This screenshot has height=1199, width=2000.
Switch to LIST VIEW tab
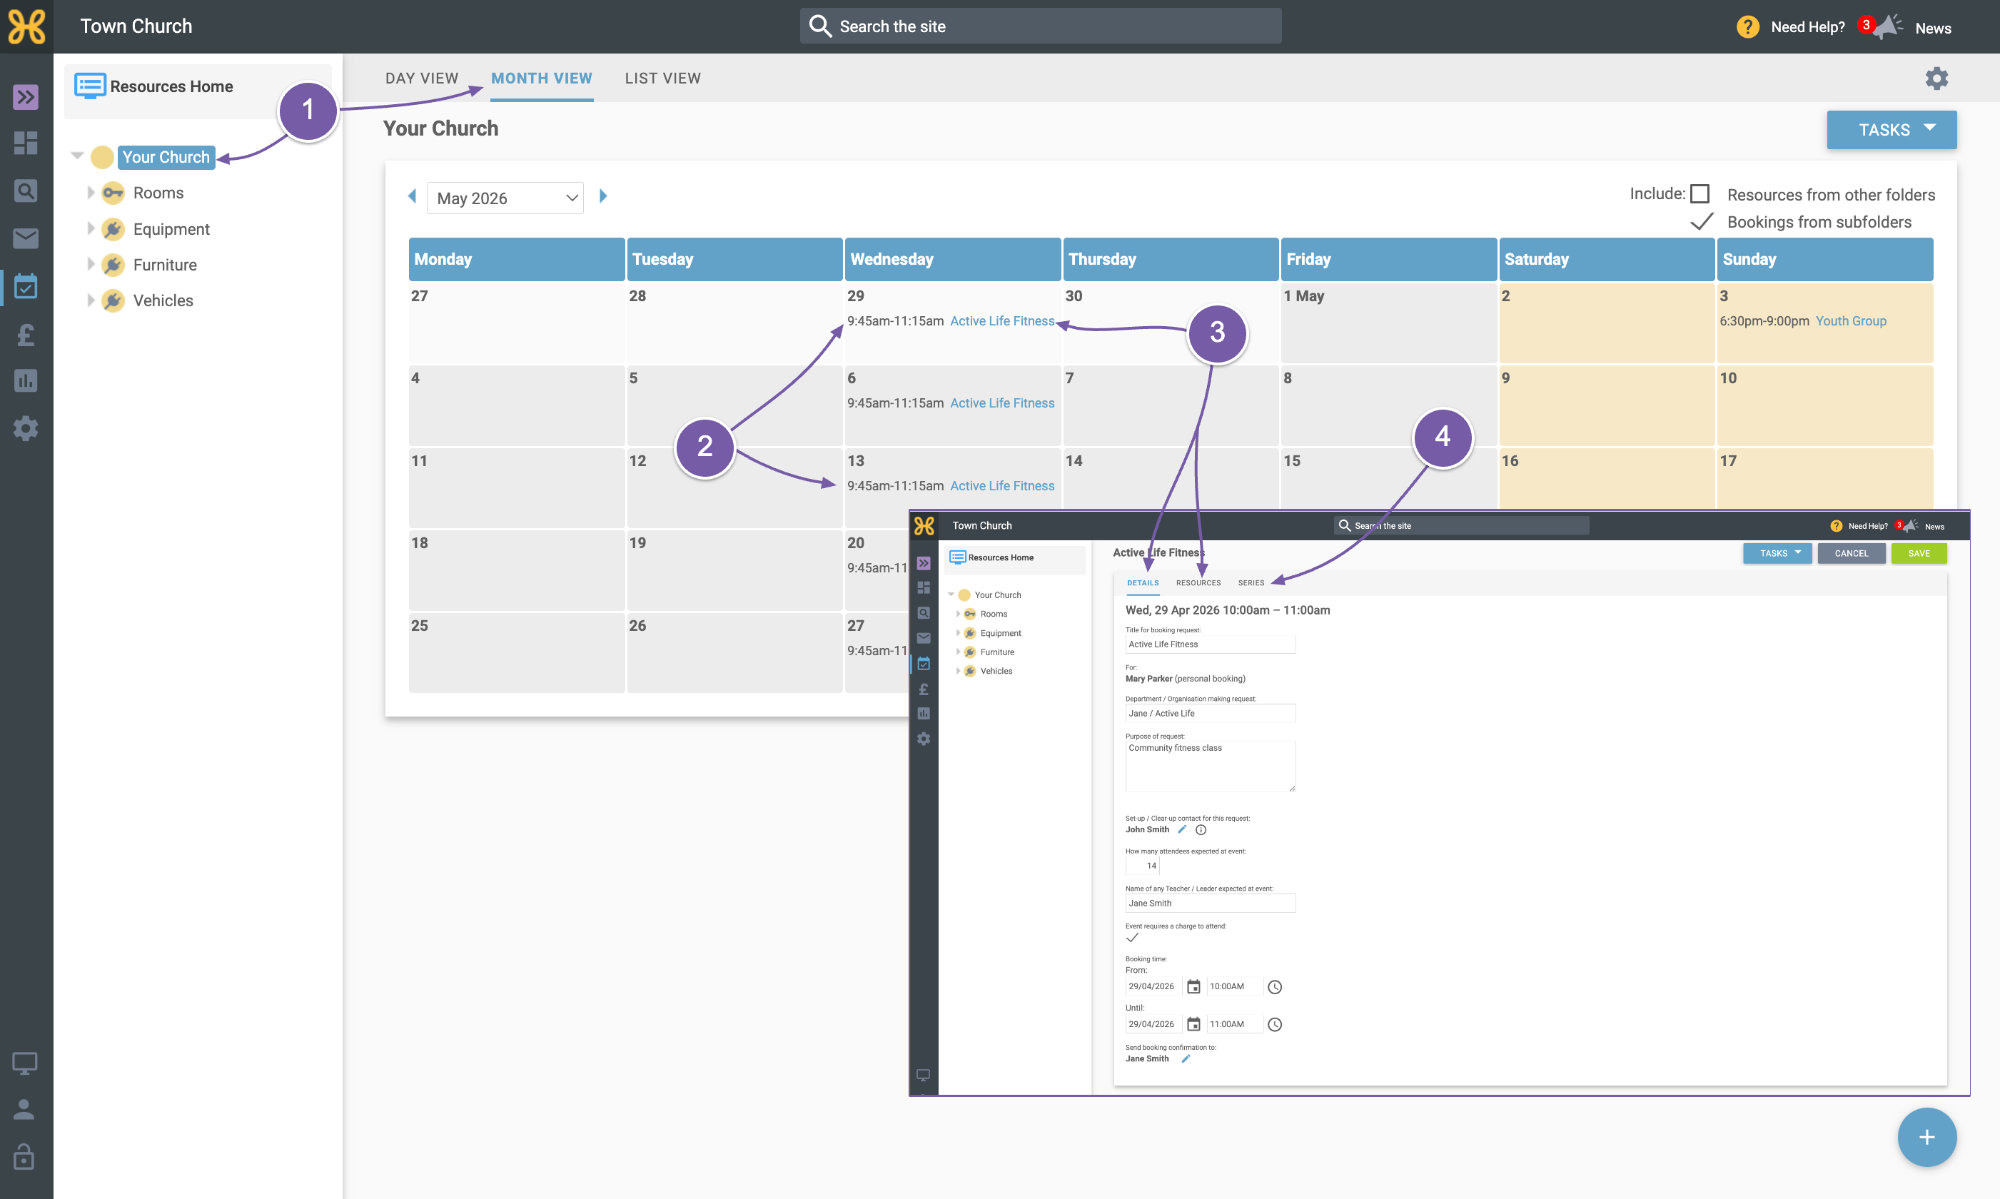pyautogui.click(x=663, y=78)
